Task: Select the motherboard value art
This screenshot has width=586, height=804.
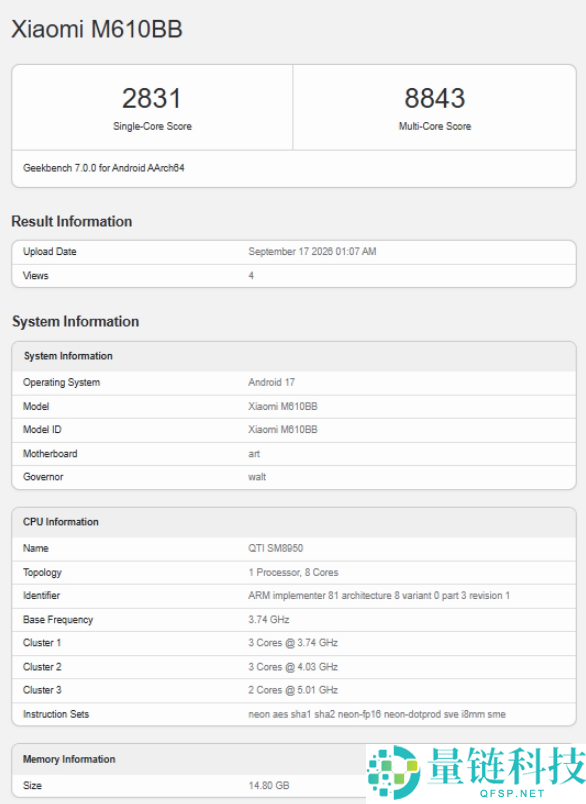Action: 254,453
